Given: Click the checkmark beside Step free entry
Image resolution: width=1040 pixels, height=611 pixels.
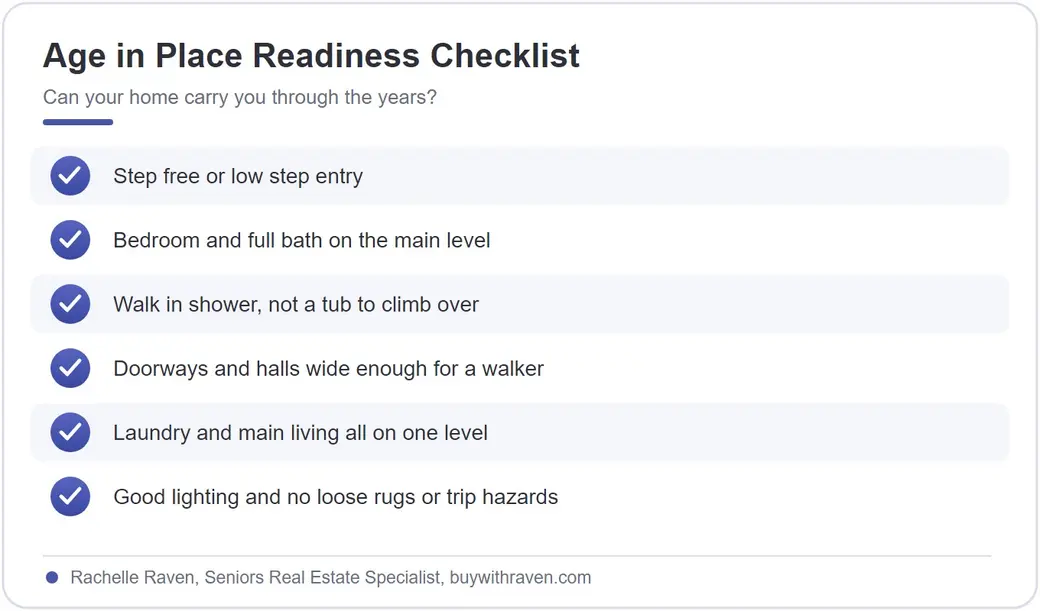Looking at the screenshot, I should pos(70,176).
